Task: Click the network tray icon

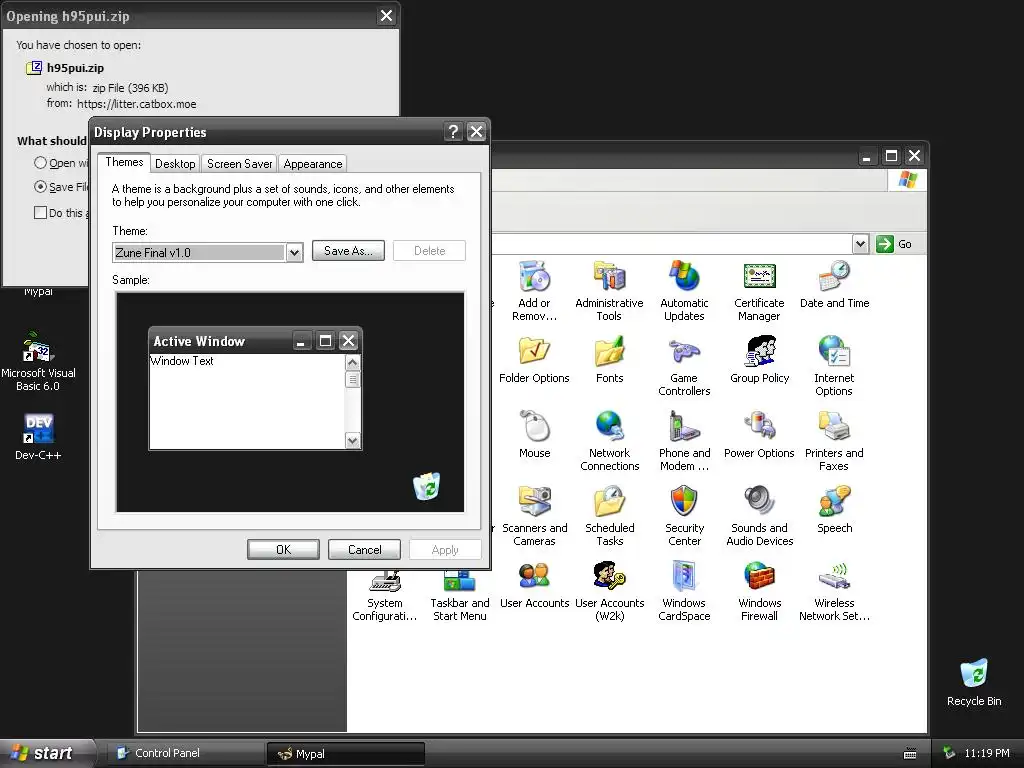Action: (949, 753)
